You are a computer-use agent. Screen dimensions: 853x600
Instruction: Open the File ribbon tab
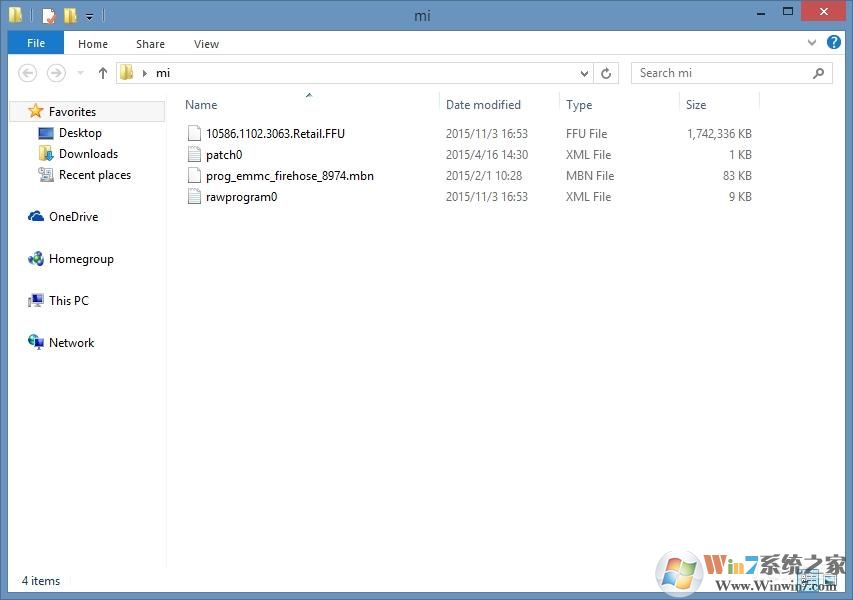point(36,43)
